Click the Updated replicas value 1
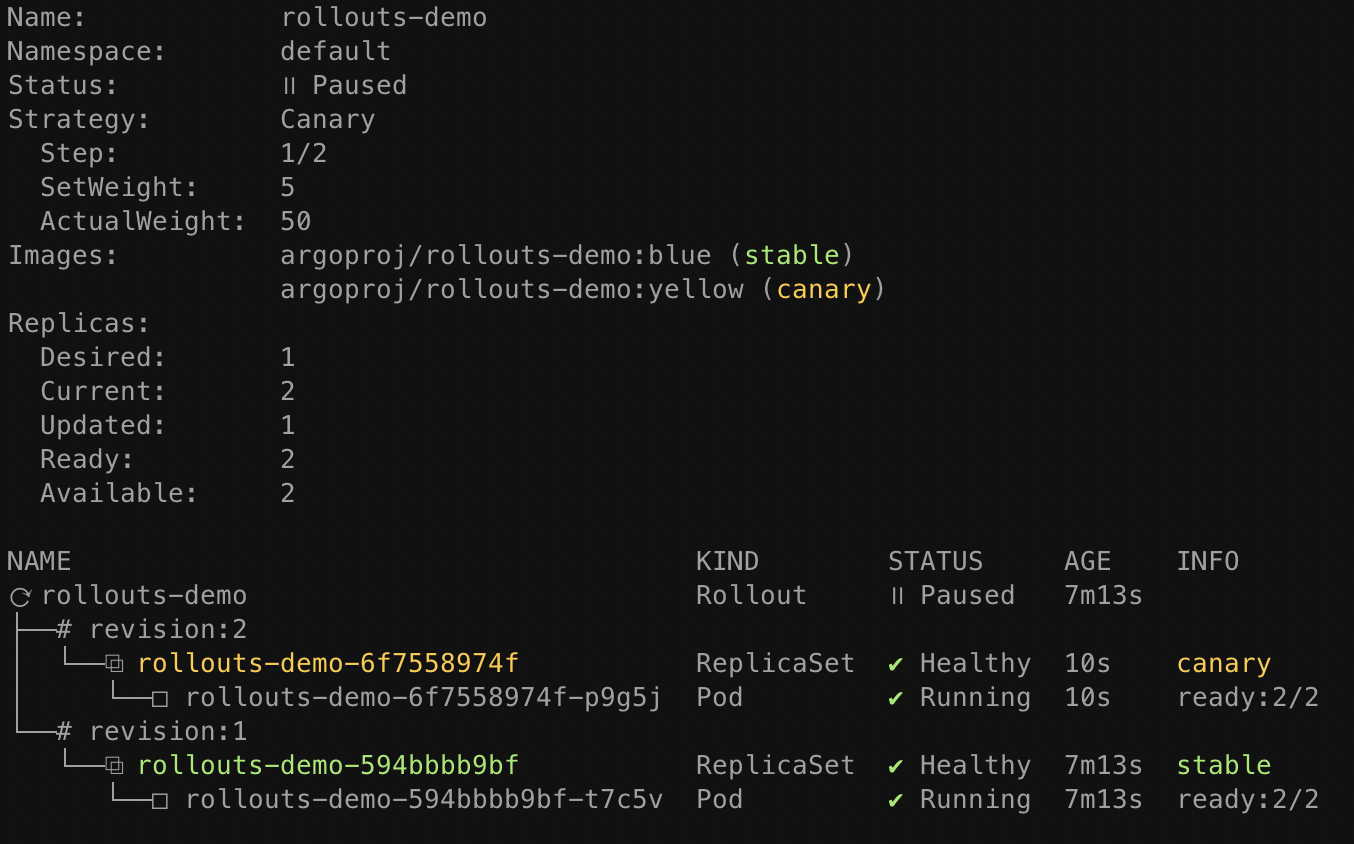Image resolution: width=1354 pixels, height=844 pixels. [x=288, y=426]
